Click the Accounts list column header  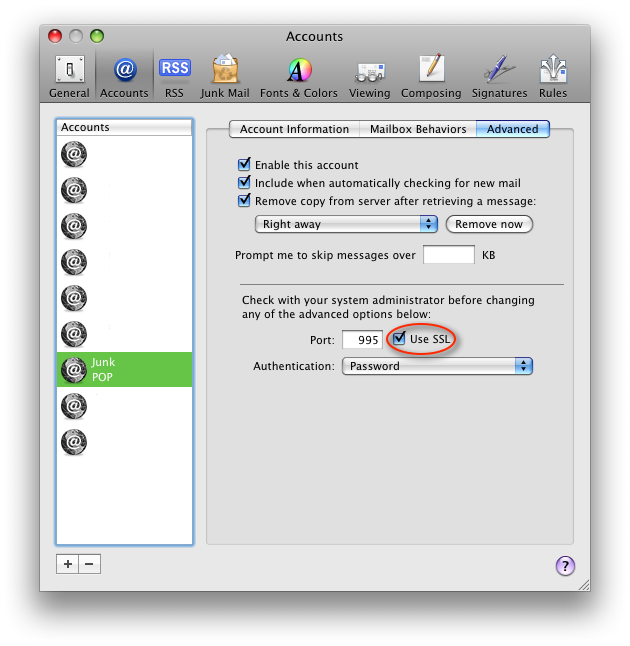[x=124, y=127]
